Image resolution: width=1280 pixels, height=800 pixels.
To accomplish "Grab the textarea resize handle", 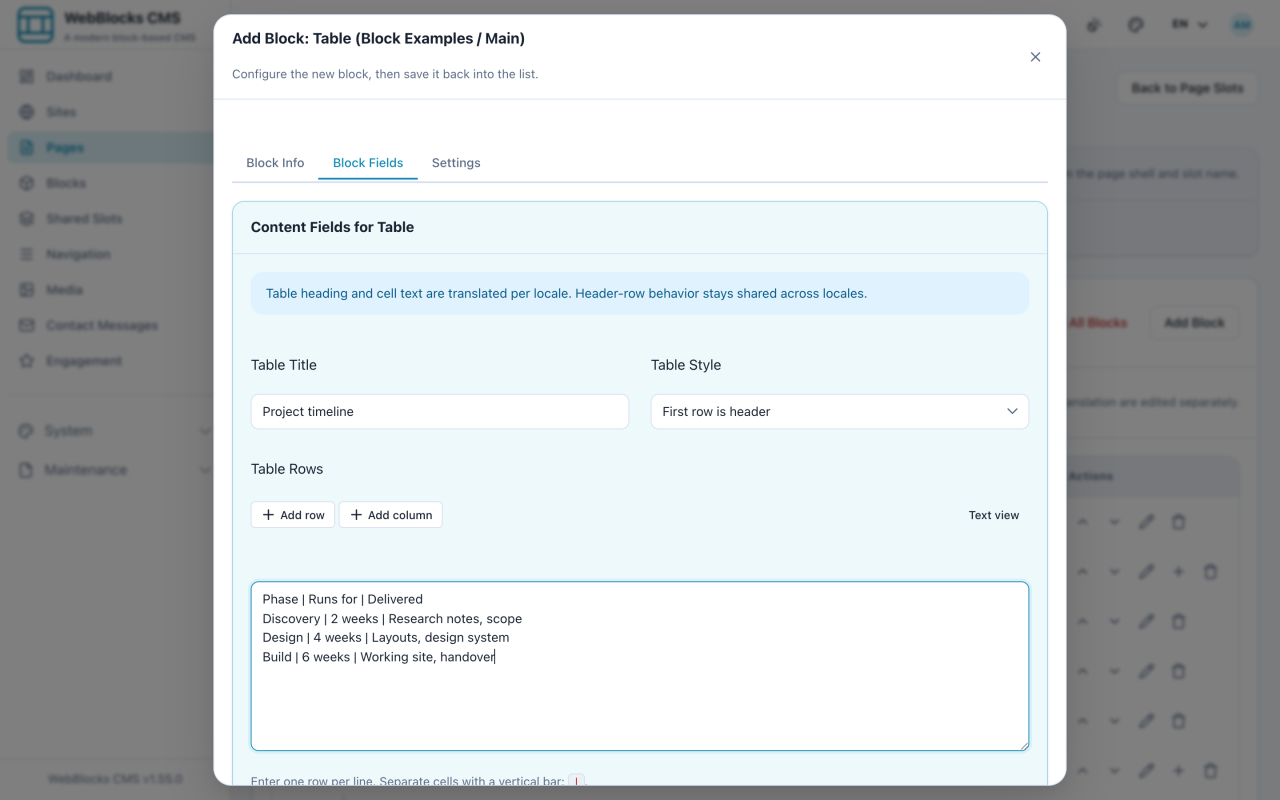I will coord(1022,744).
